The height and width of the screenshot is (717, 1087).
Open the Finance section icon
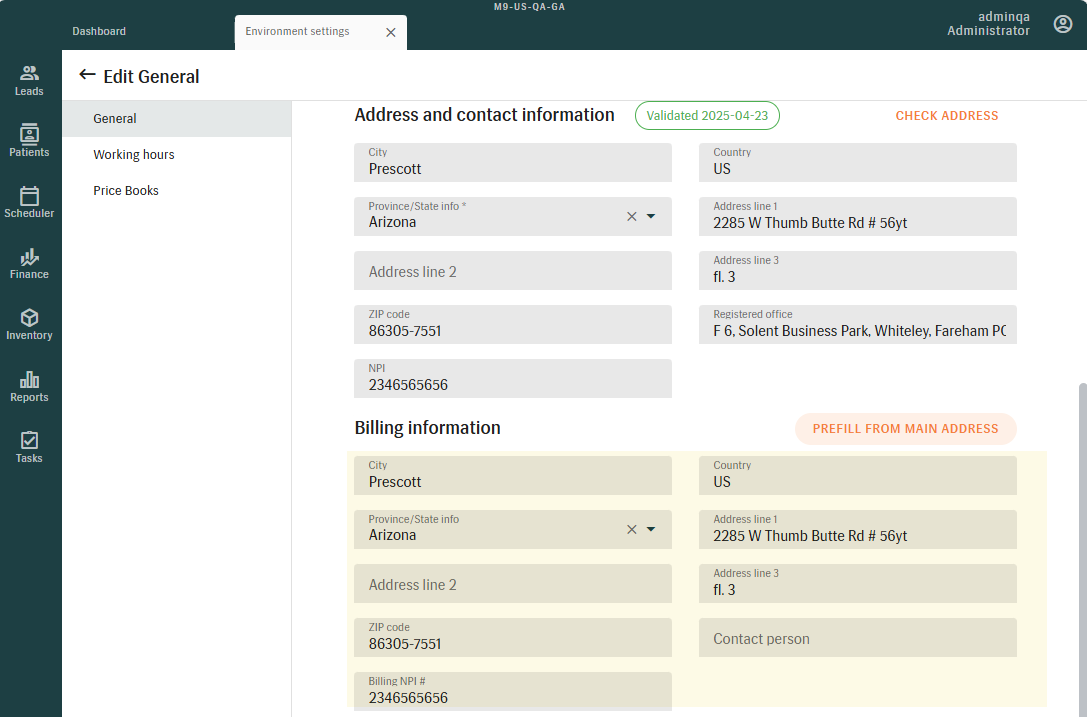pos(29,257)
